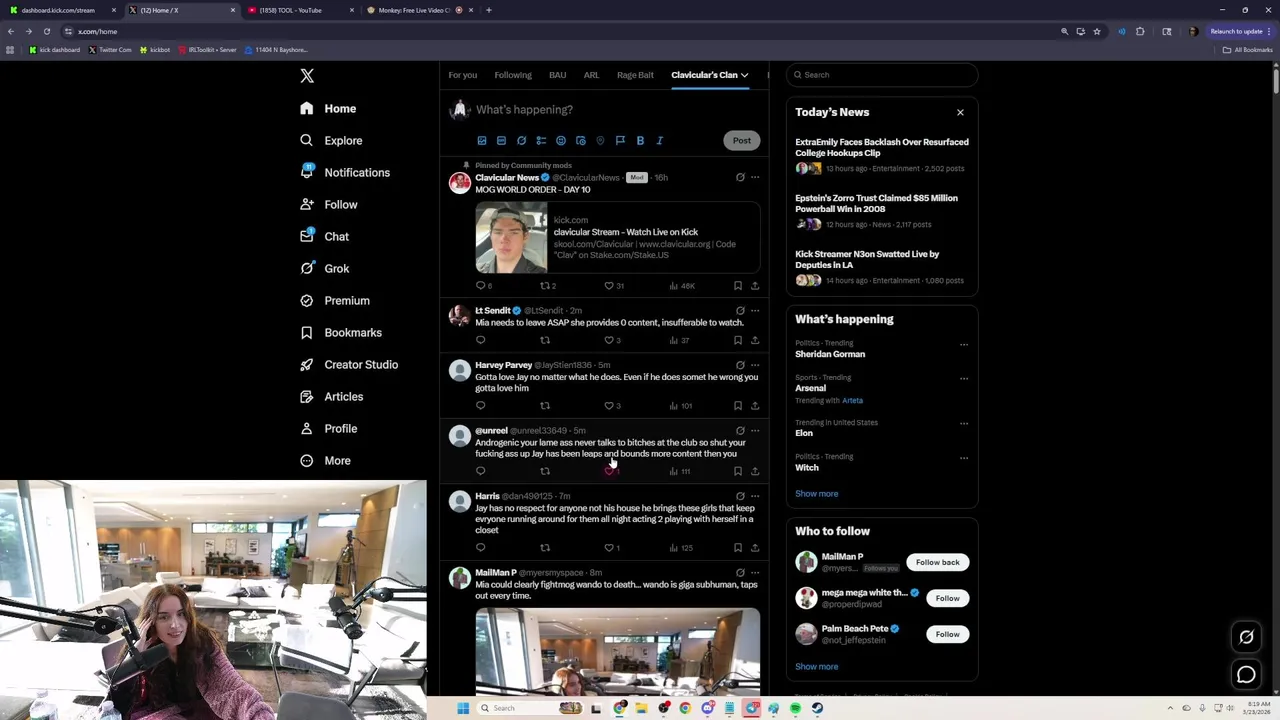Screen dimensions: 1280x720
Task: Expand the More menu in sidebar
Action: [325, 461]
